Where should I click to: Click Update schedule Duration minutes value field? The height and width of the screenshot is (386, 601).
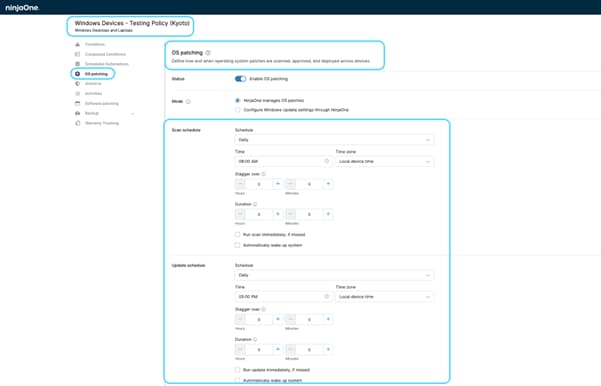coord(309,350)
